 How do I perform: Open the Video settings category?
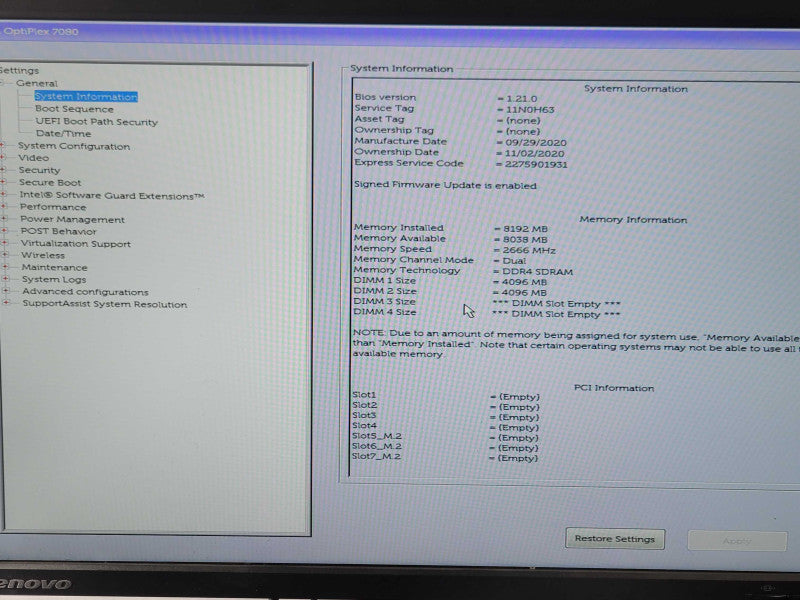34,158
